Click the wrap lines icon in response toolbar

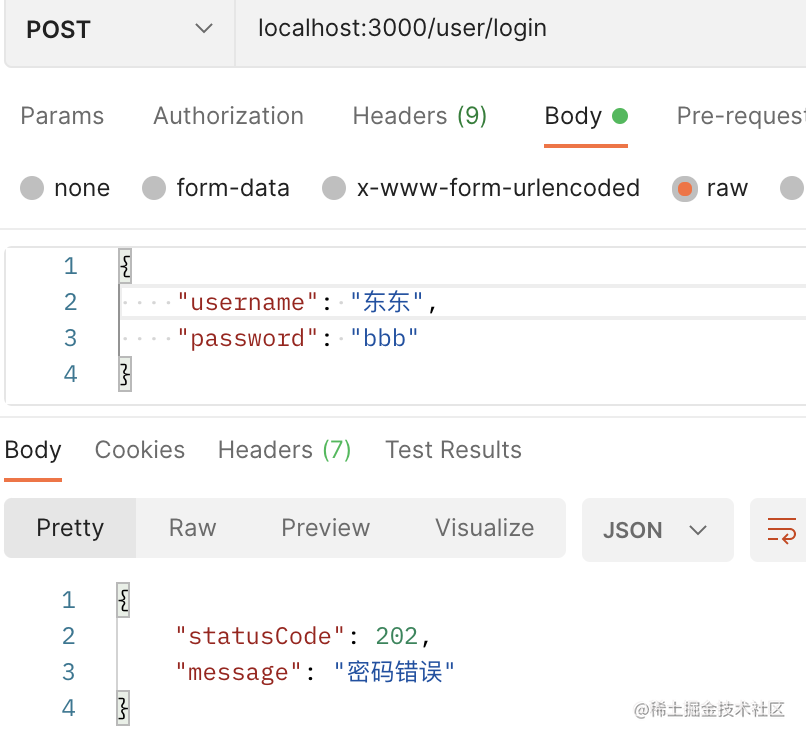click(x=780, y=529)
